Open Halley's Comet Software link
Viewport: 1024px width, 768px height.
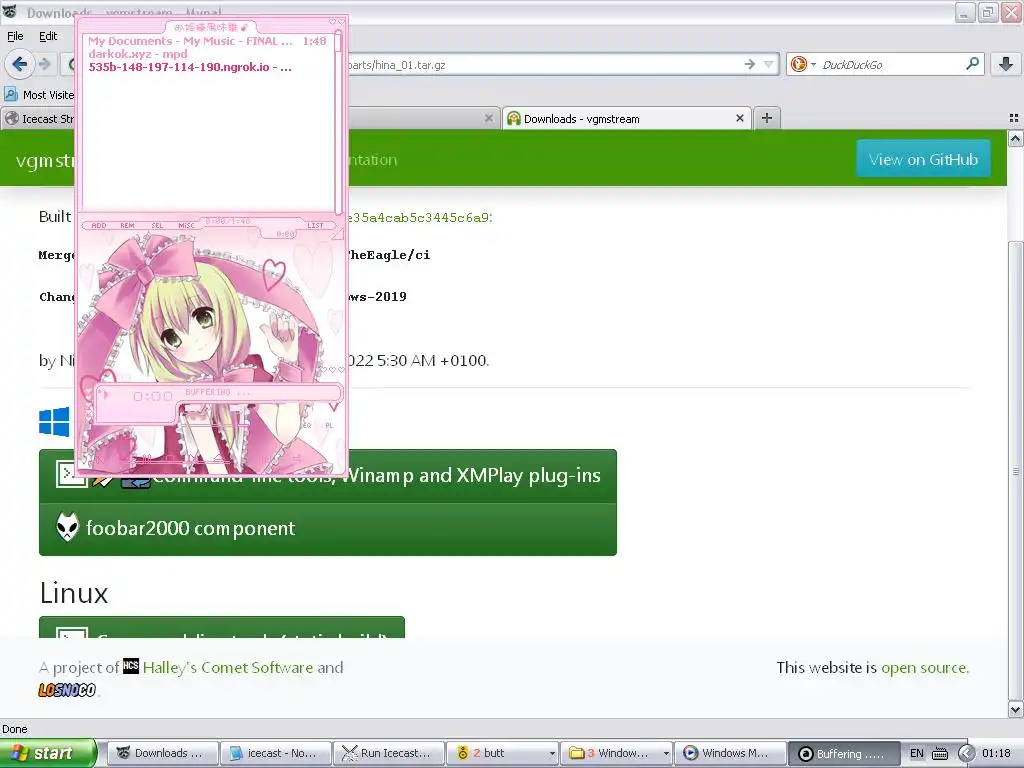[x=228, y=667]
